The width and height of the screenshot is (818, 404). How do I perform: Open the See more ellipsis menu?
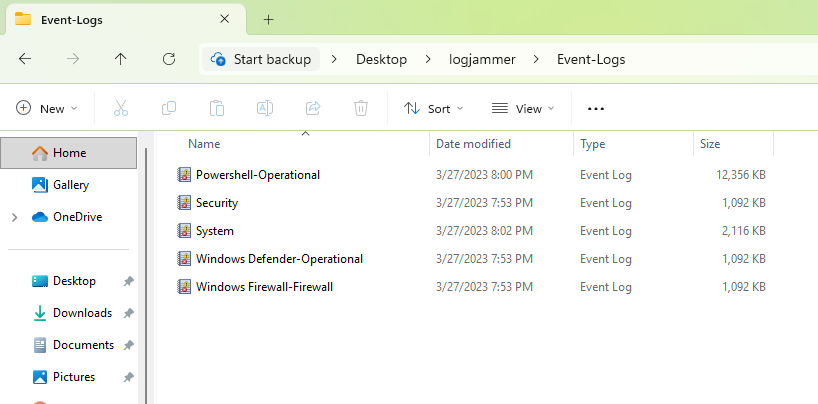(596, 109)
